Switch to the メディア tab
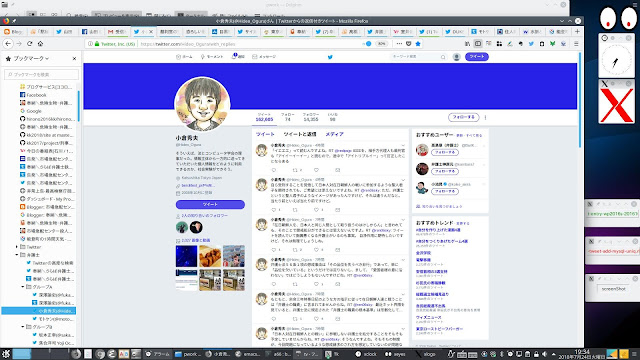The image size is (640, 360). click(x=334, y=134)
